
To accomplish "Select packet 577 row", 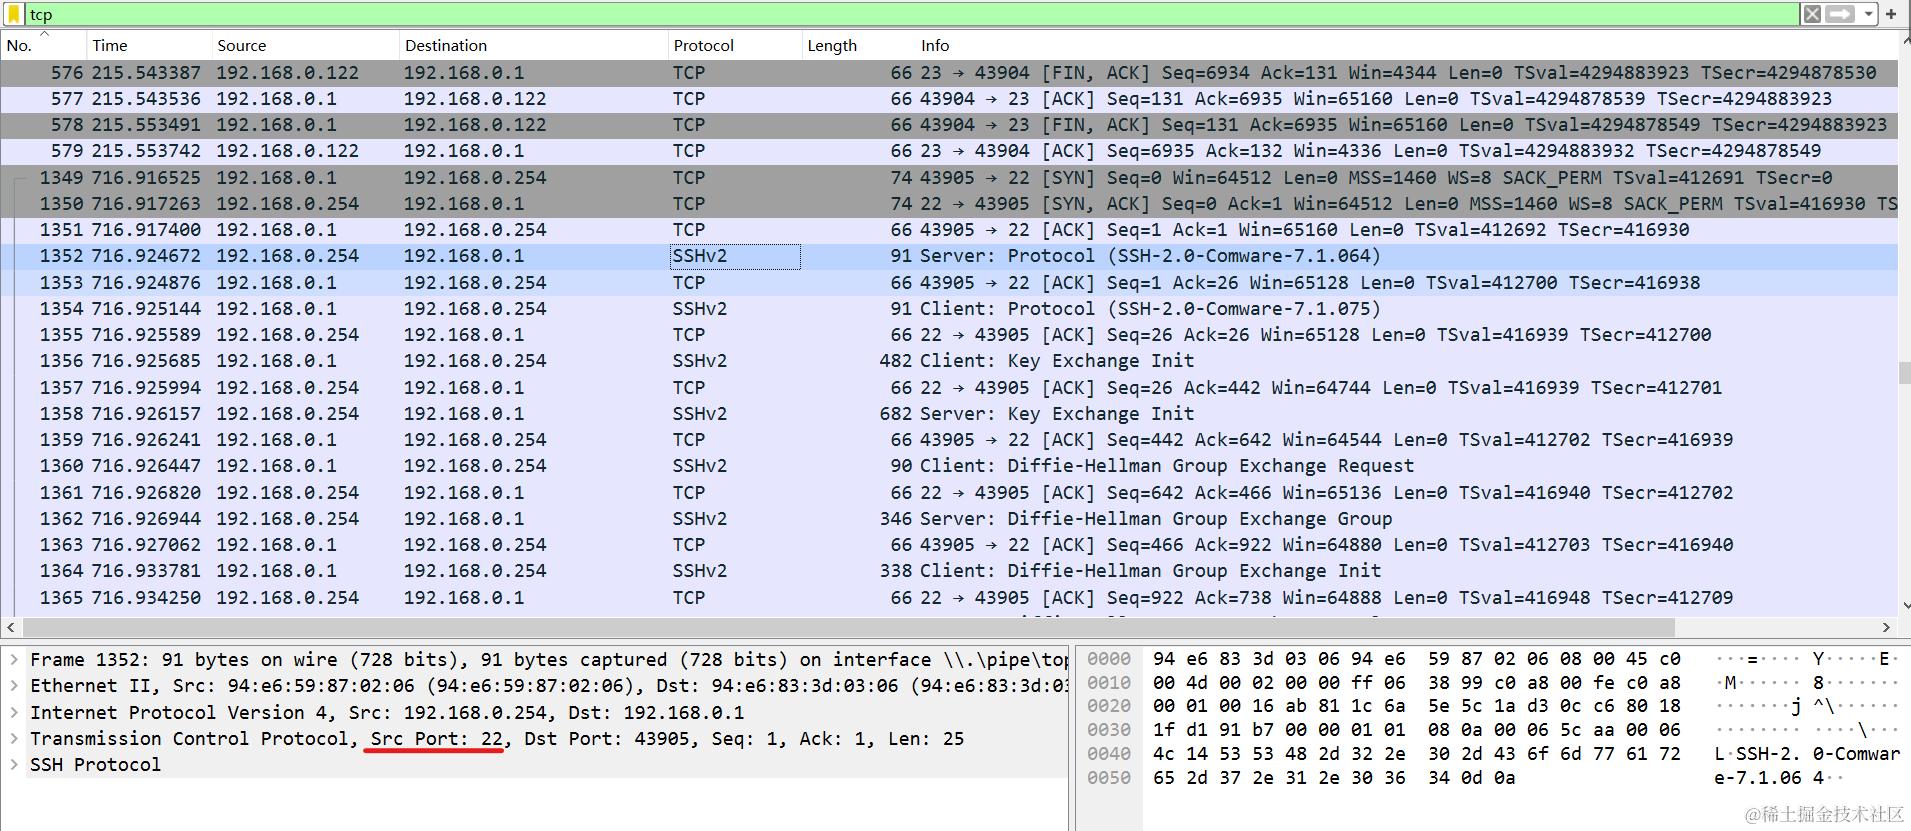I will pos(949,99).
